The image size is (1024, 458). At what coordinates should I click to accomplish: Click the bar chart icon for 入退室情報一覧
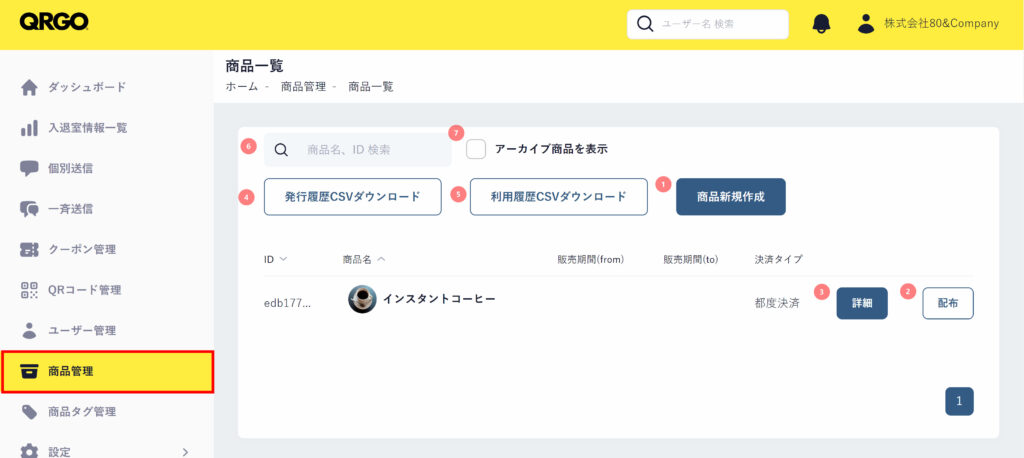click(x=29, y=127)
